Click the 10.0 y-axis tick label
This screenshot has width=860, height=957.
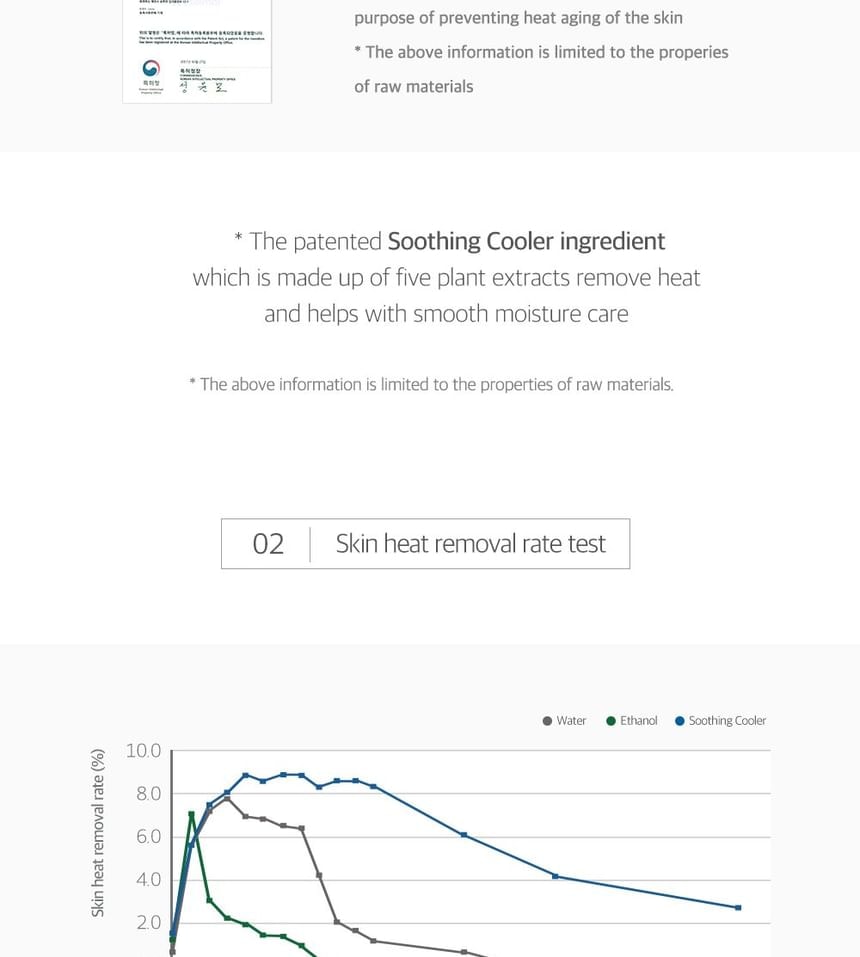coord(143,751)
